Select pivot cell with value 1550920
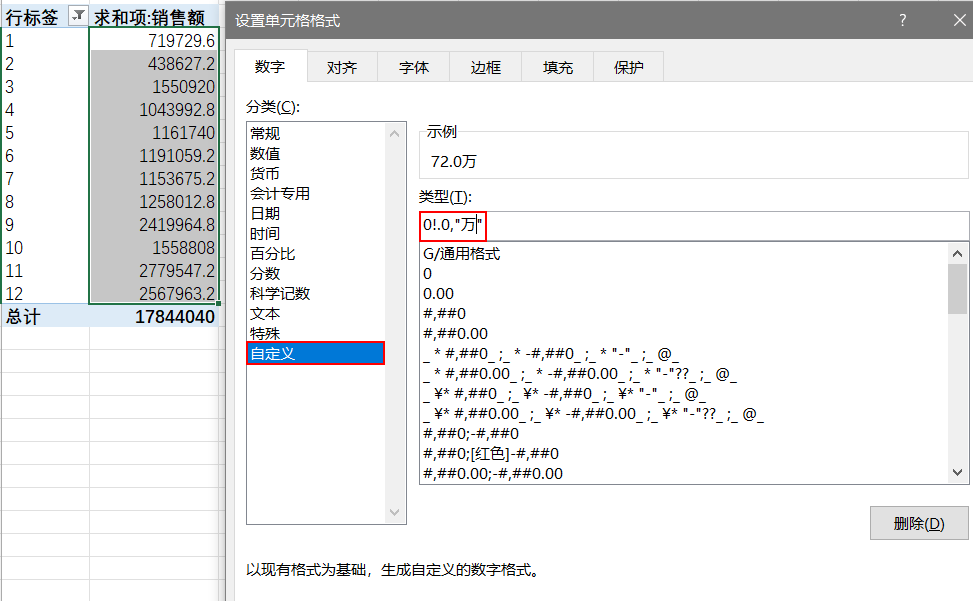The width and height of the screenshot is (973, 601). (x=155, y=86)
